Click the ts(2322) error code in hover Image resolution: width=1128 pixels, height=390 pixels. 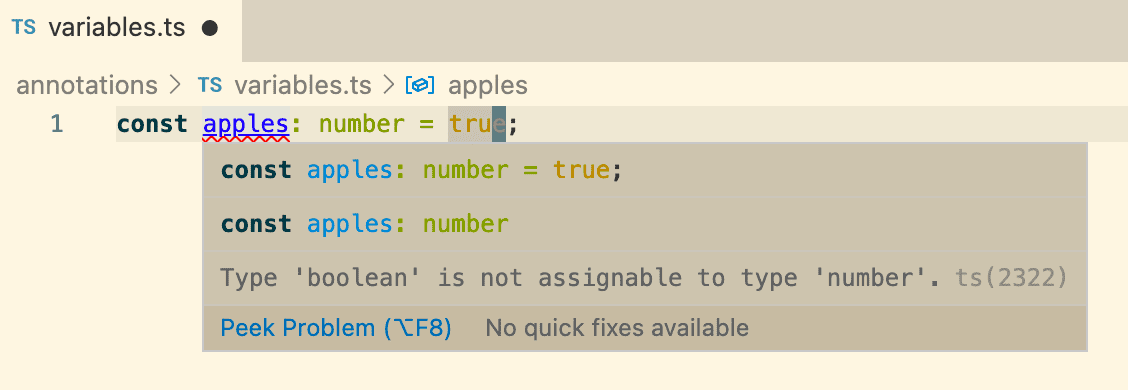(x=1011, y=277)
